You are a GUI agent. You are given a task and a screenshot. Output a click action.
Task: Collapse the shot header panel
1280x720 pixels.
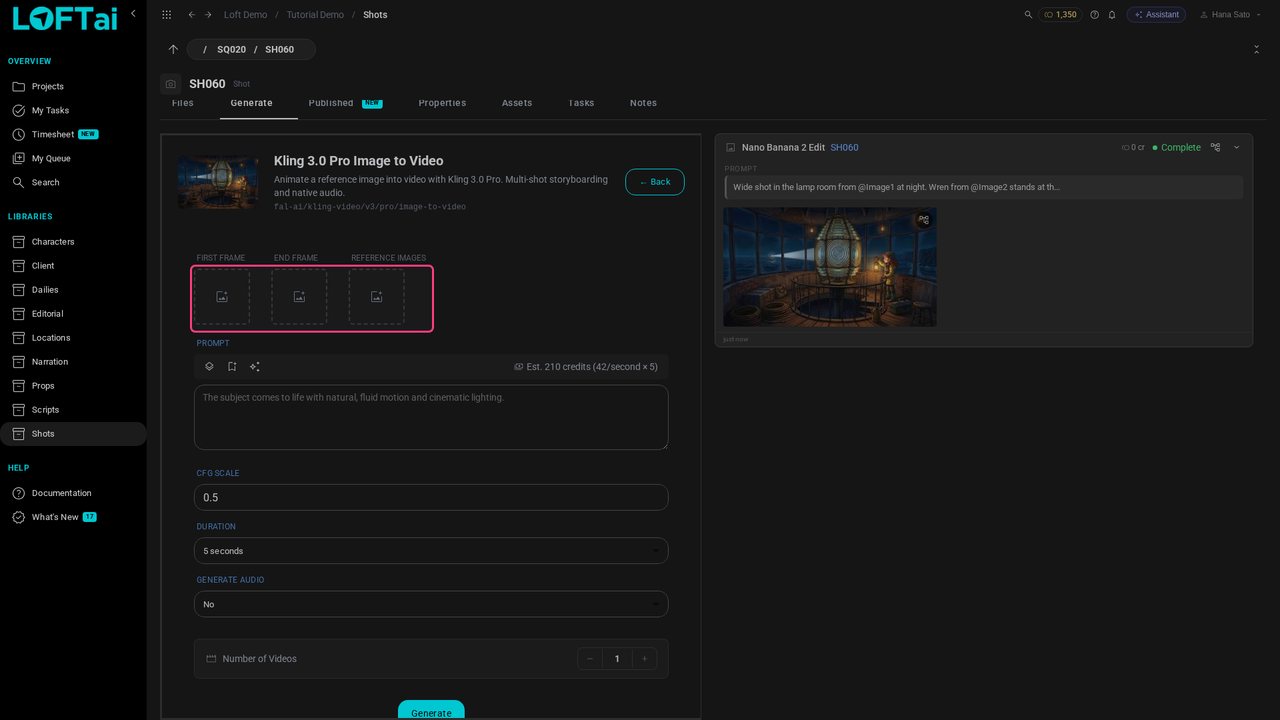coord(1256,49)
